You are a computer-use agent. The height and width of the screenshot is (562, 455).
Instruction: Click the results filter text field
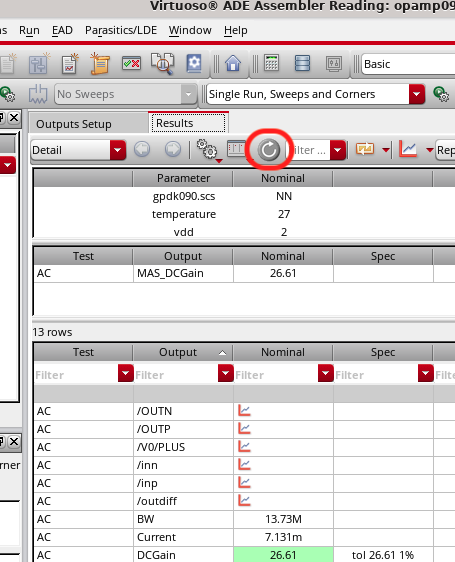[309, 150]
